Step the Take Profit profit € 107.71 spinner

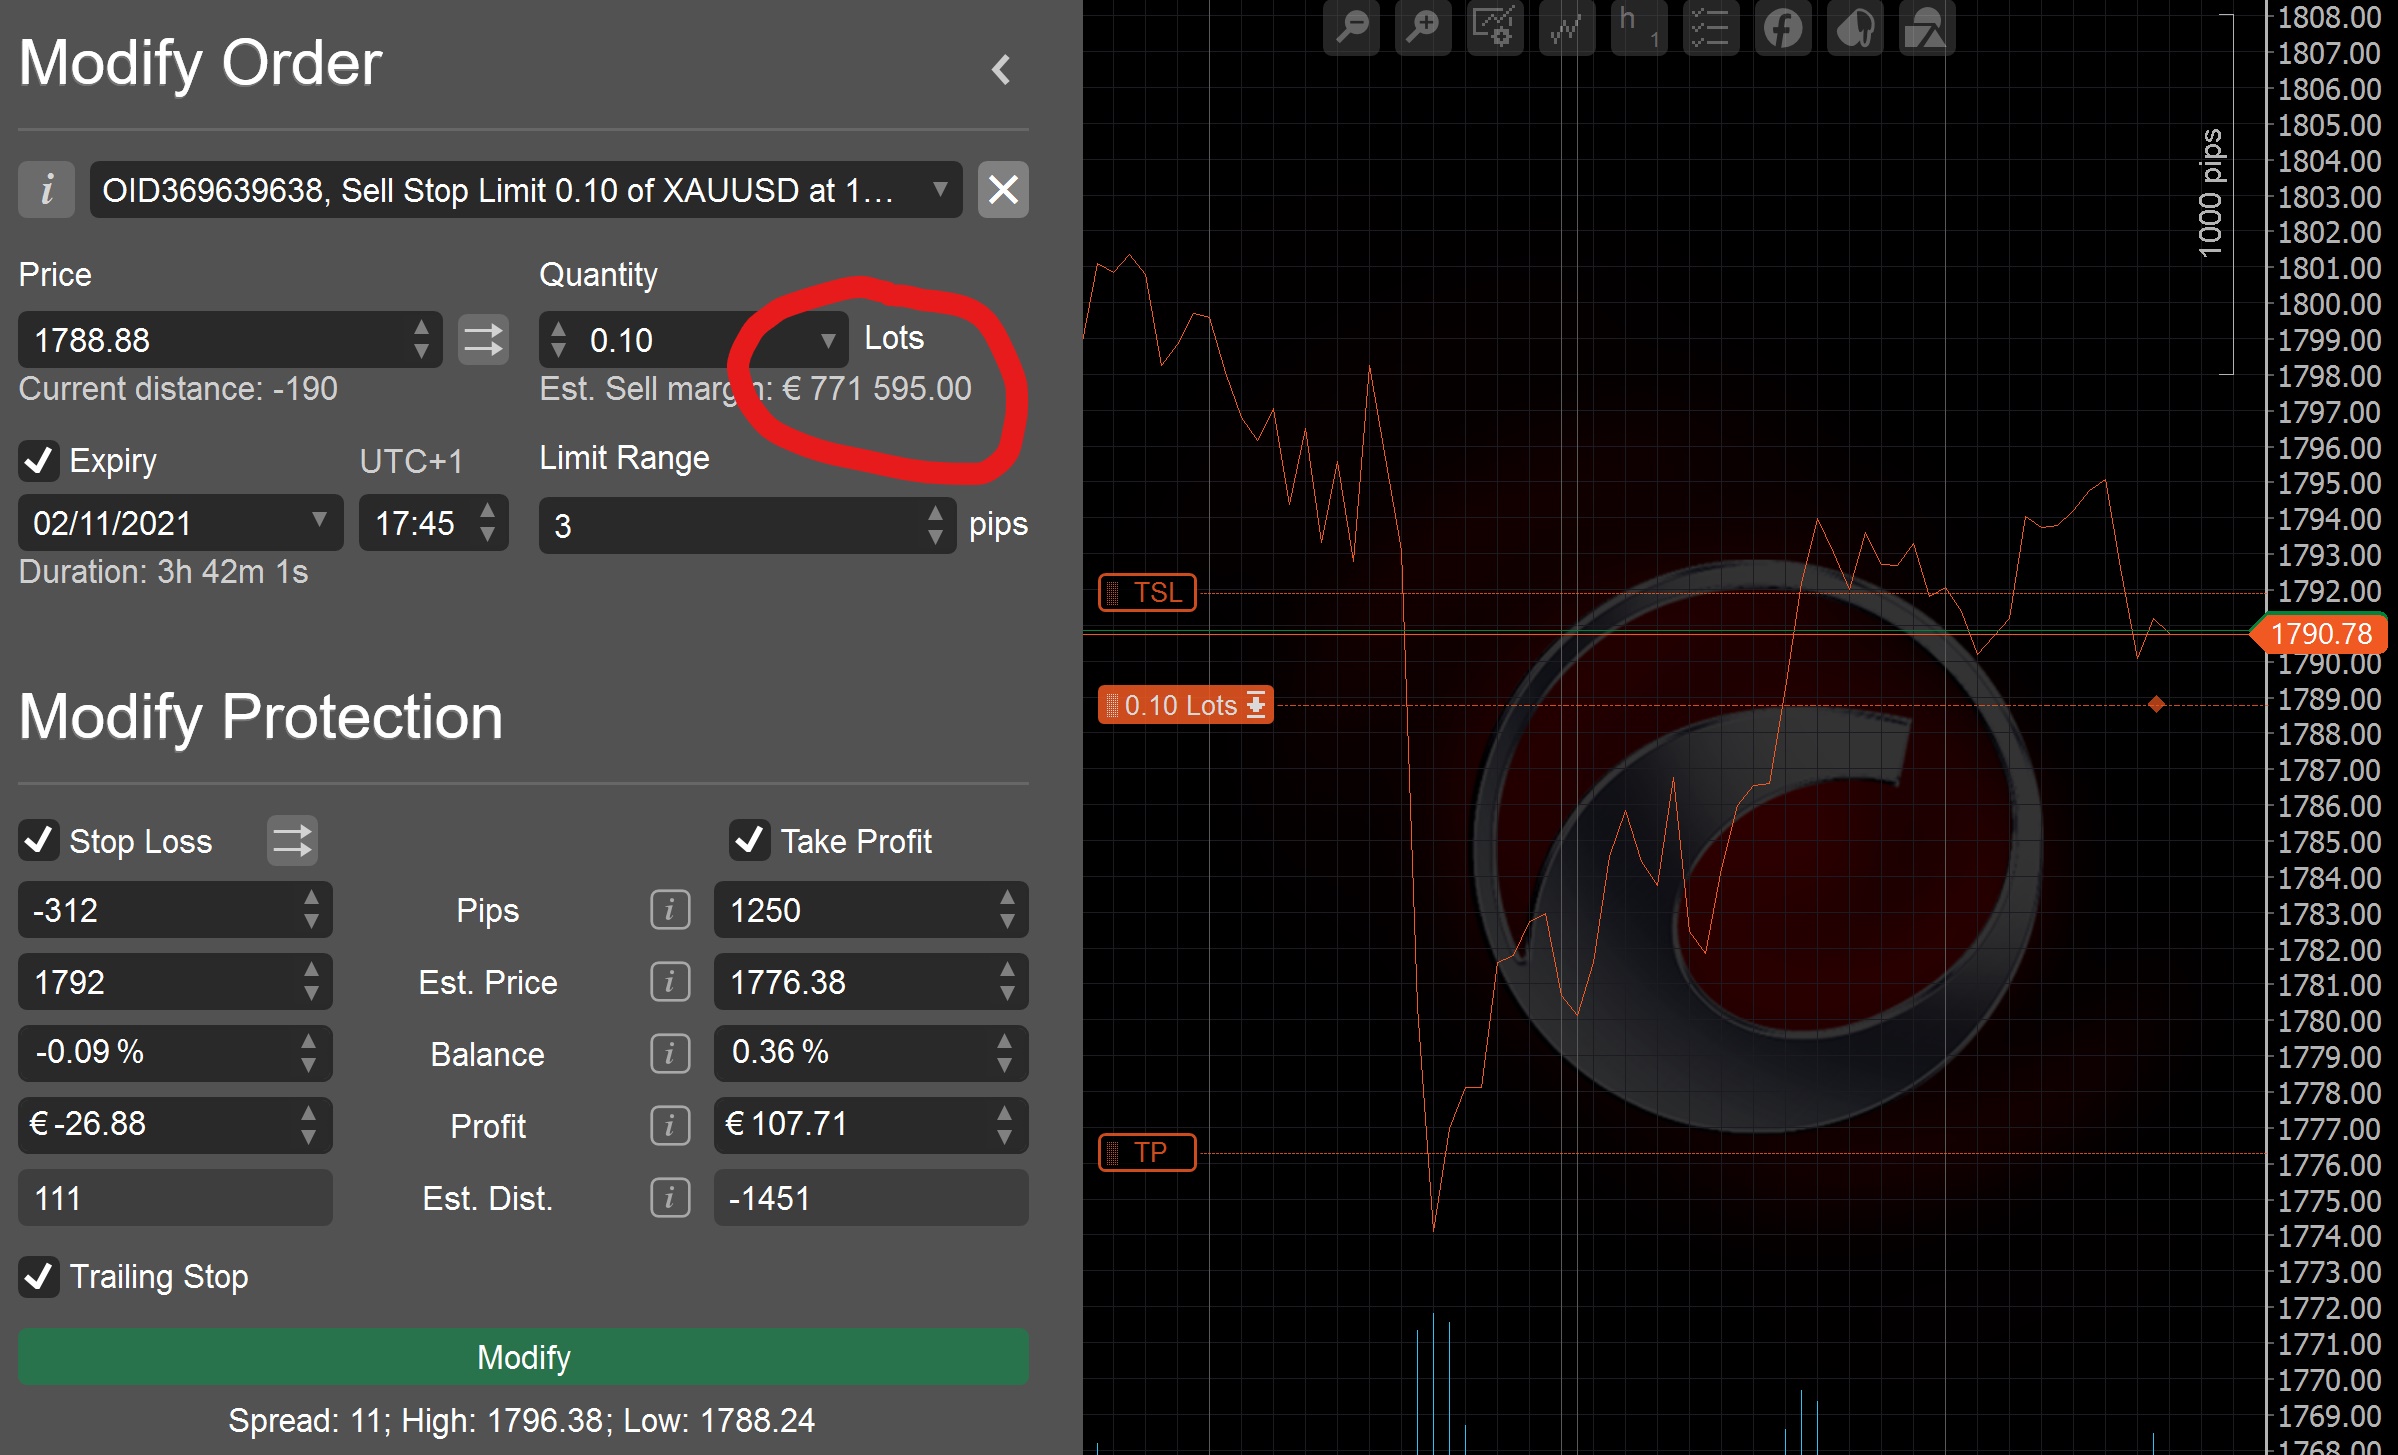1004,1125
